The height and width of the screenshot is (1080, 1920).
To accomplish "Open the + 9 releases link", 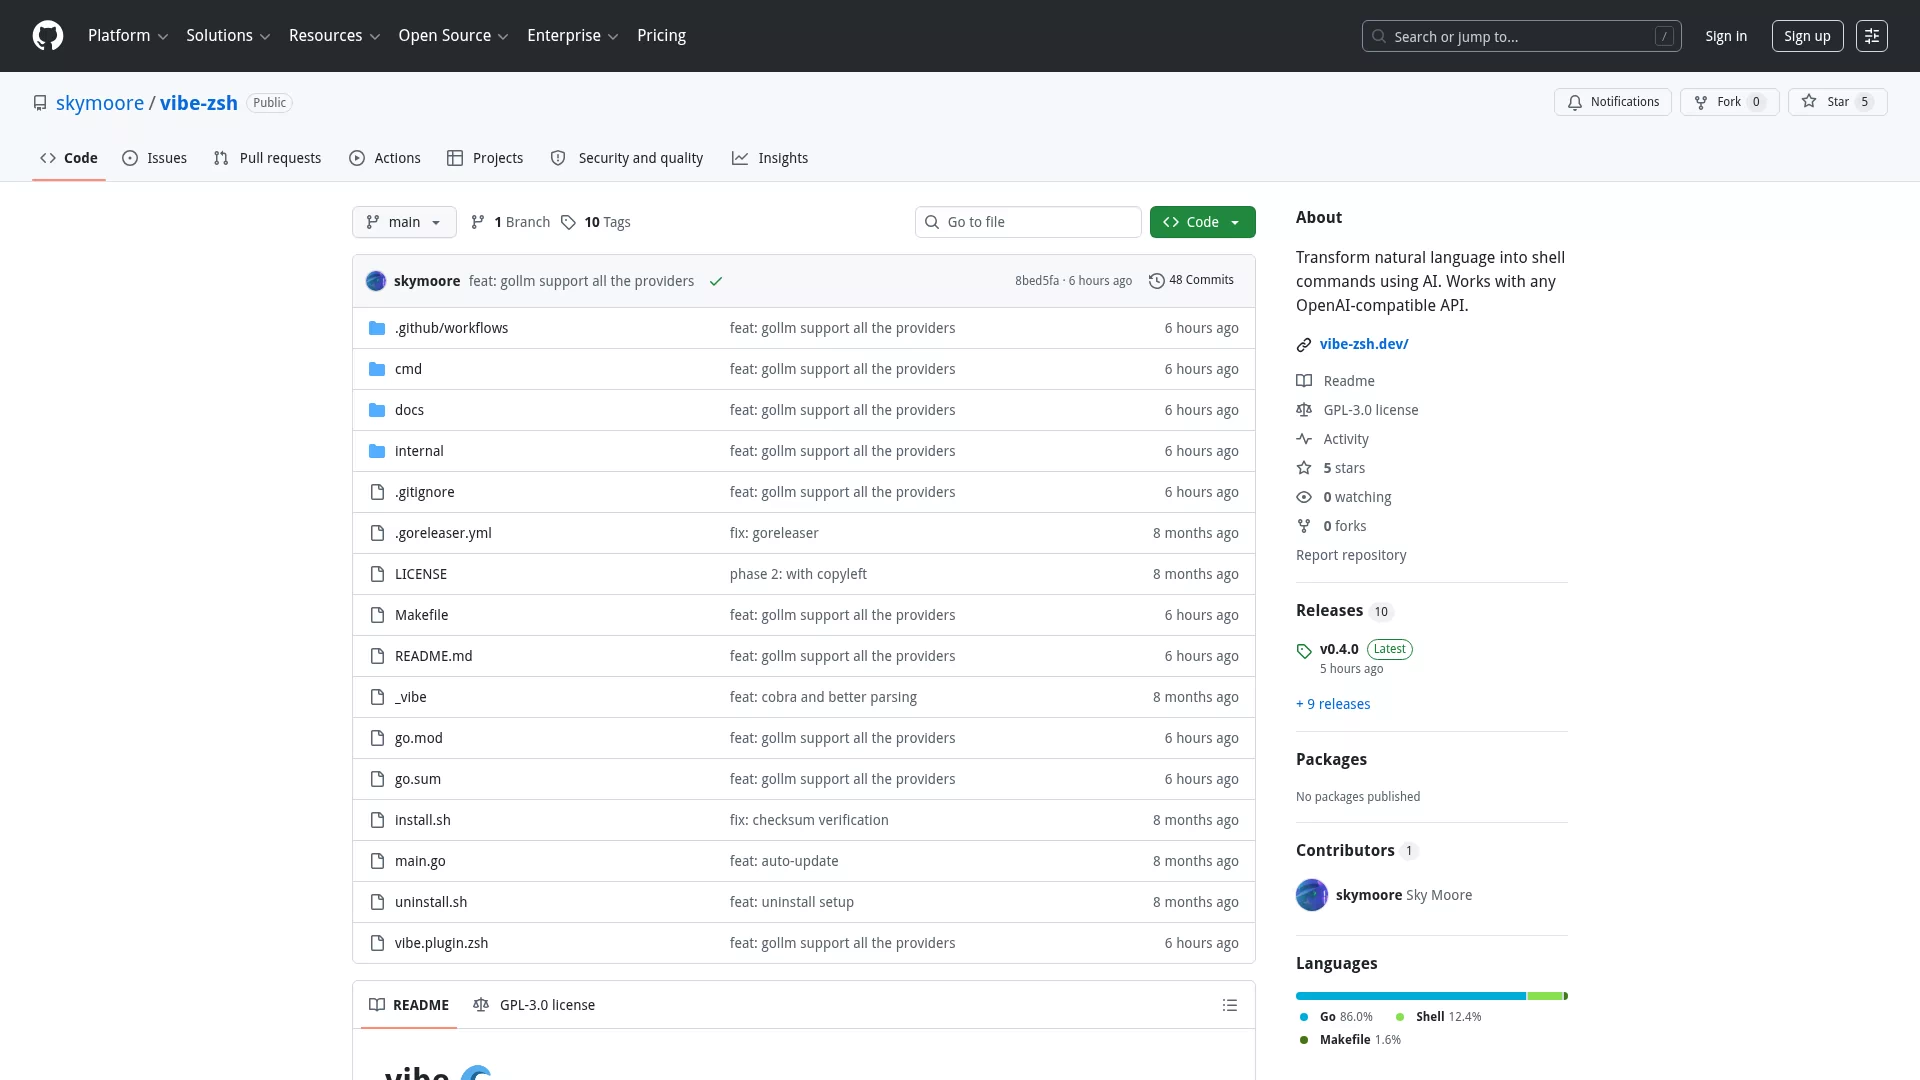I will 1333,704.
